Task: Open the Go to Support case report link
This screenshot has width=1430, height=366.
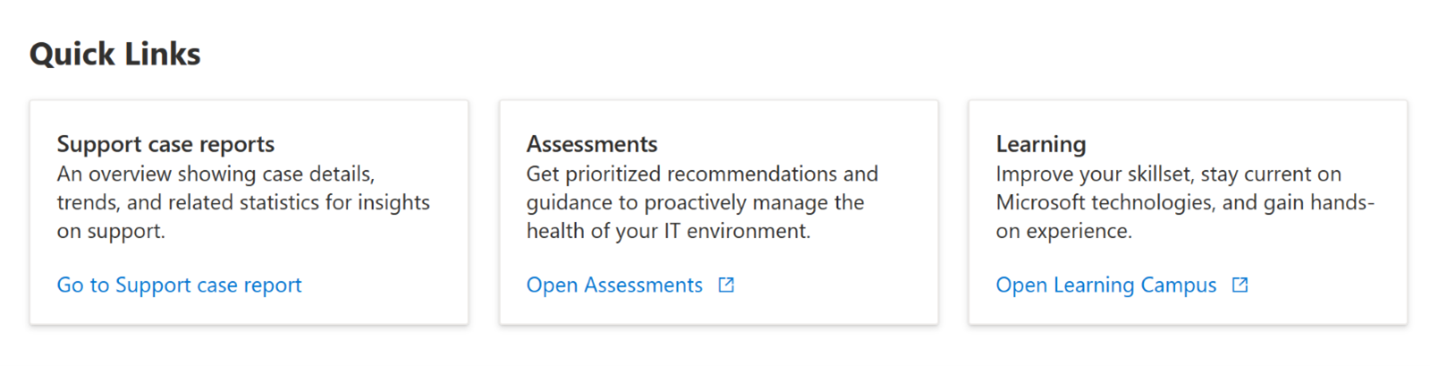Action: 179,285
